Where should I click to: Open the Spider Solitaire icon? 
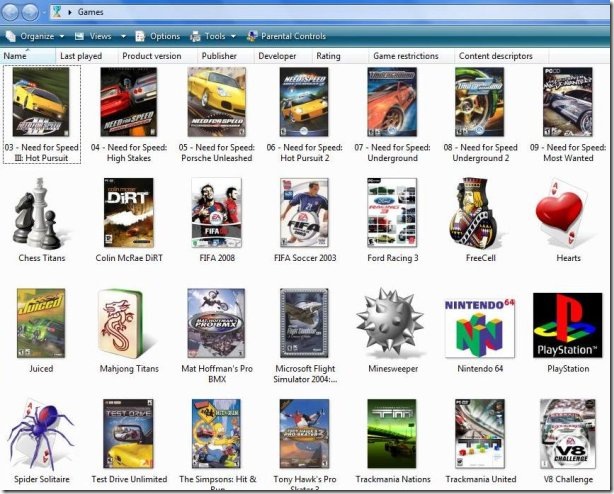[41, 435]
